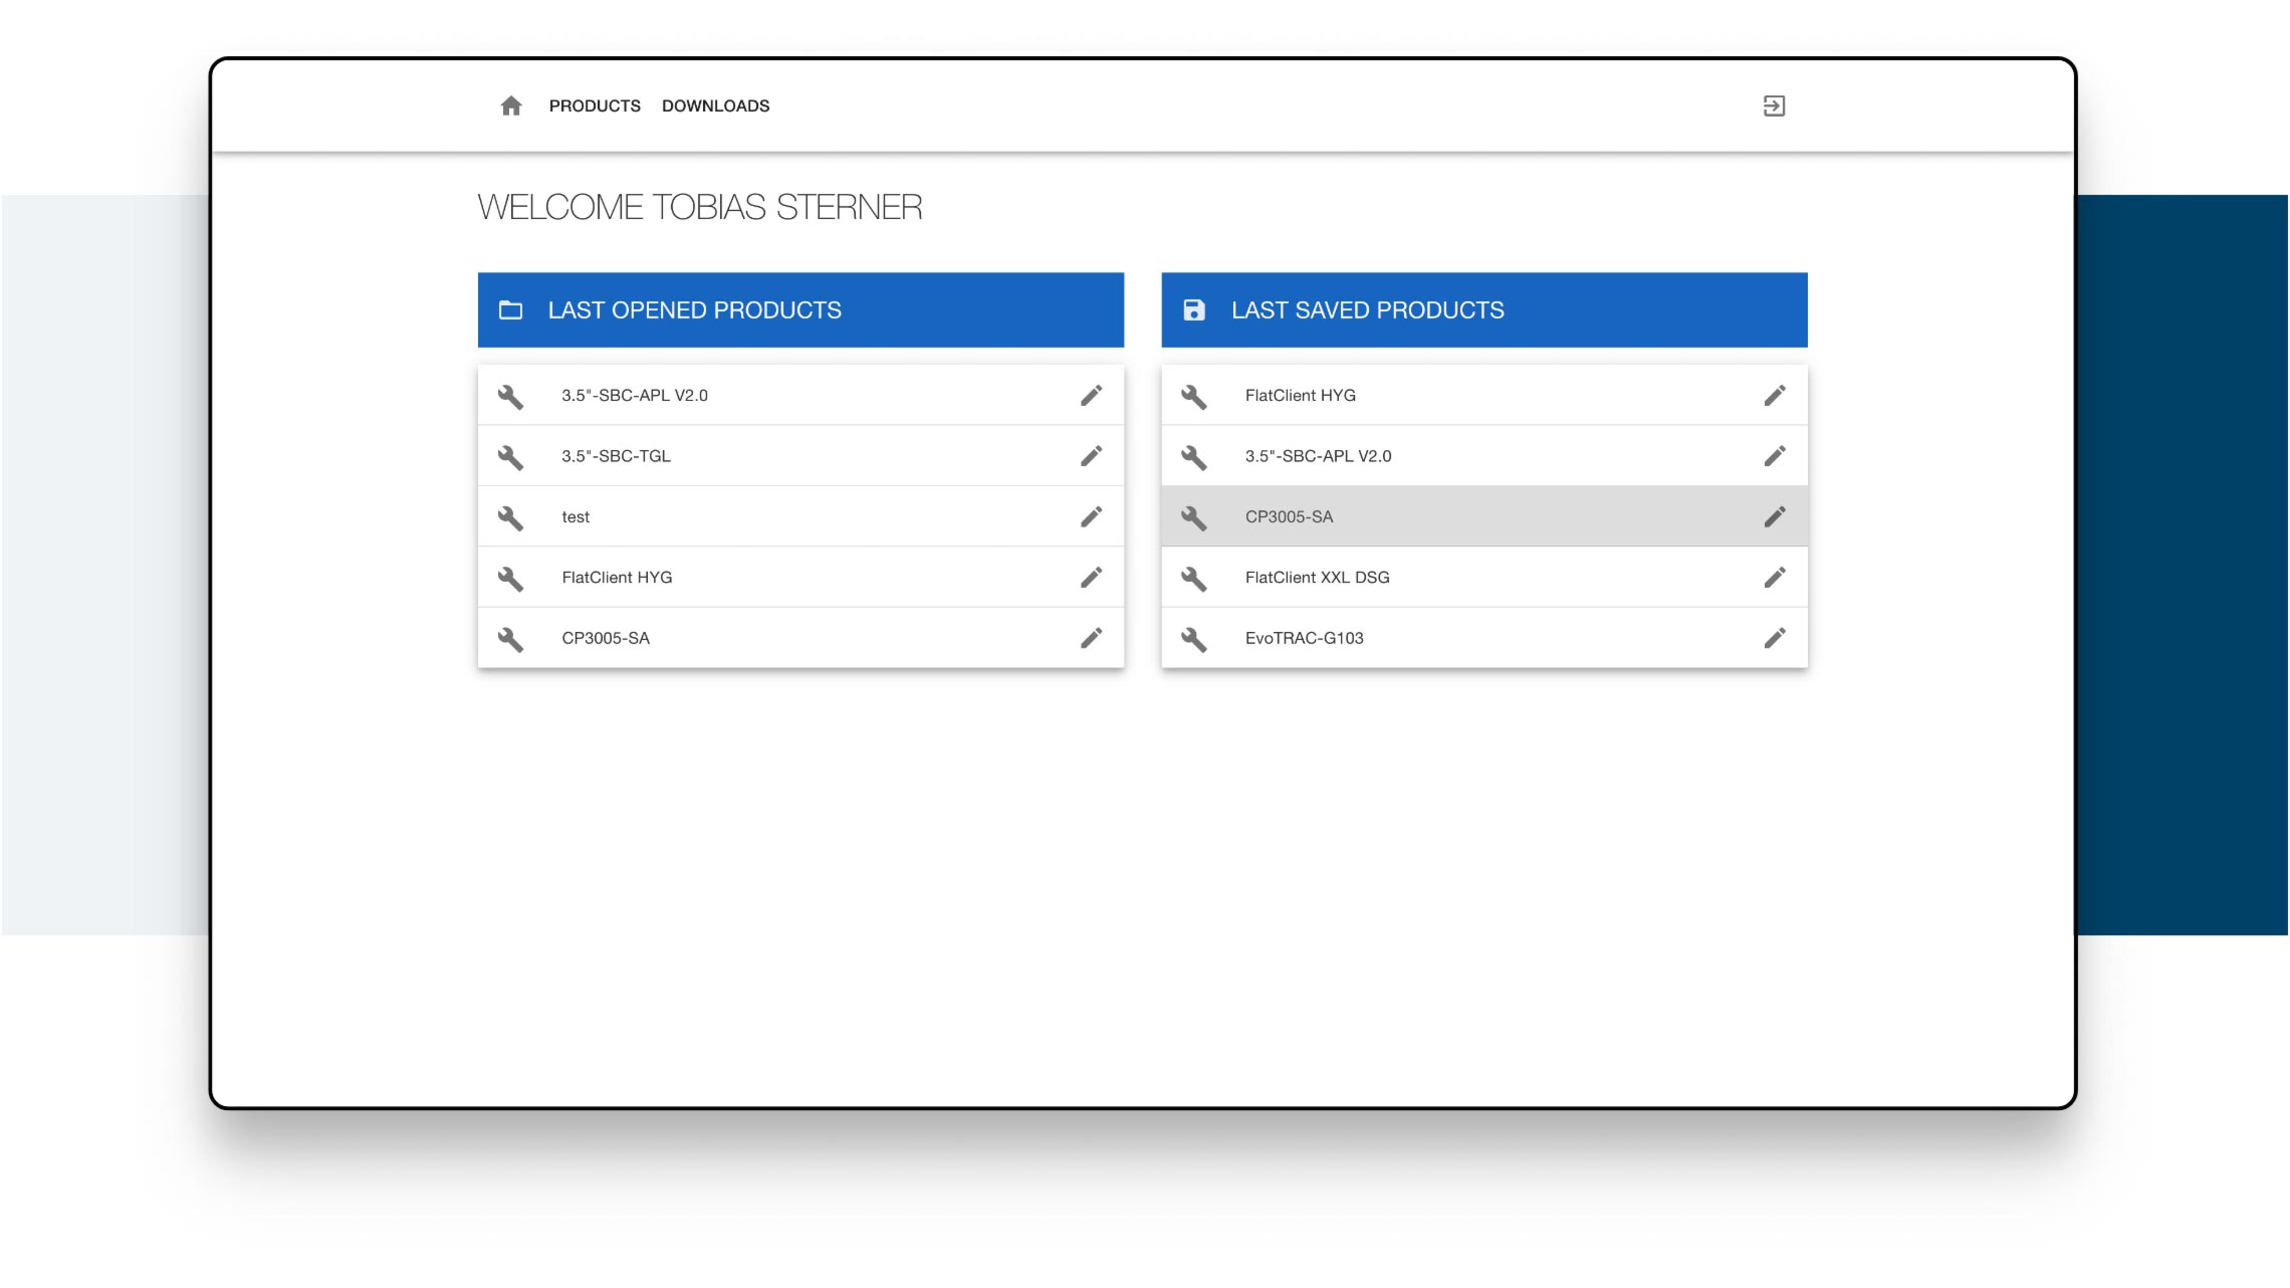The width and height of the screenshot is (2290, 1288).
Task: Click edit pencil for test product
Action: coord(1091,517)
